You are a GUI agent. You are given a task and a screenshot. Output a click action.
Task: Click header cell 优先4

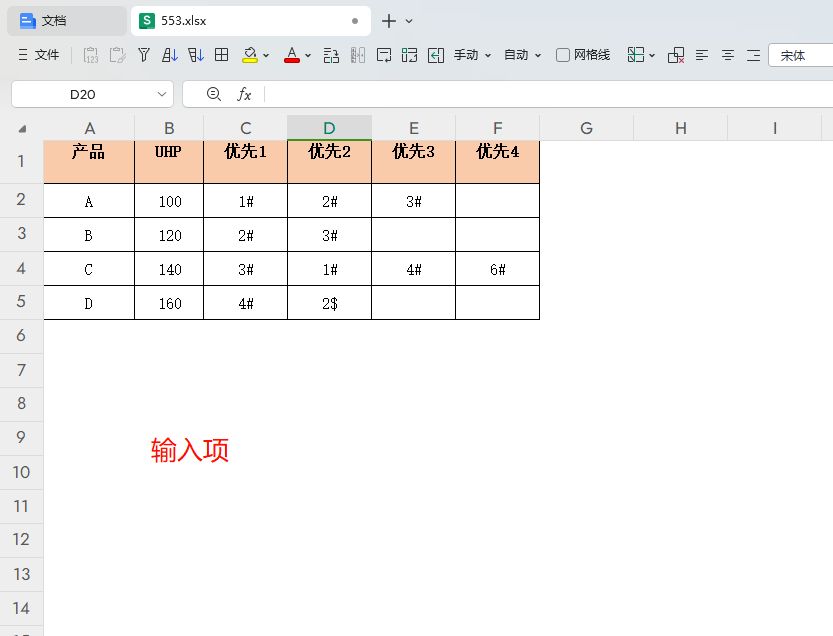497,162
